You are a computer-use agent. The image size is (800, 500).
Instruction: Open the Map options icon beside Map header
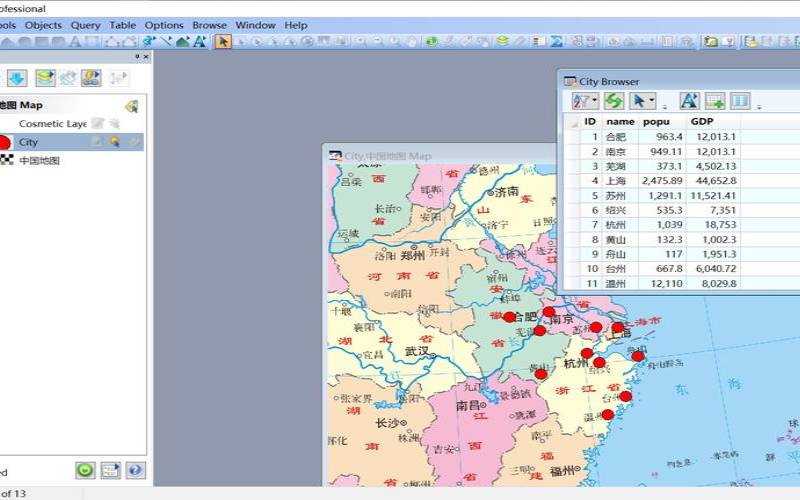130,106
